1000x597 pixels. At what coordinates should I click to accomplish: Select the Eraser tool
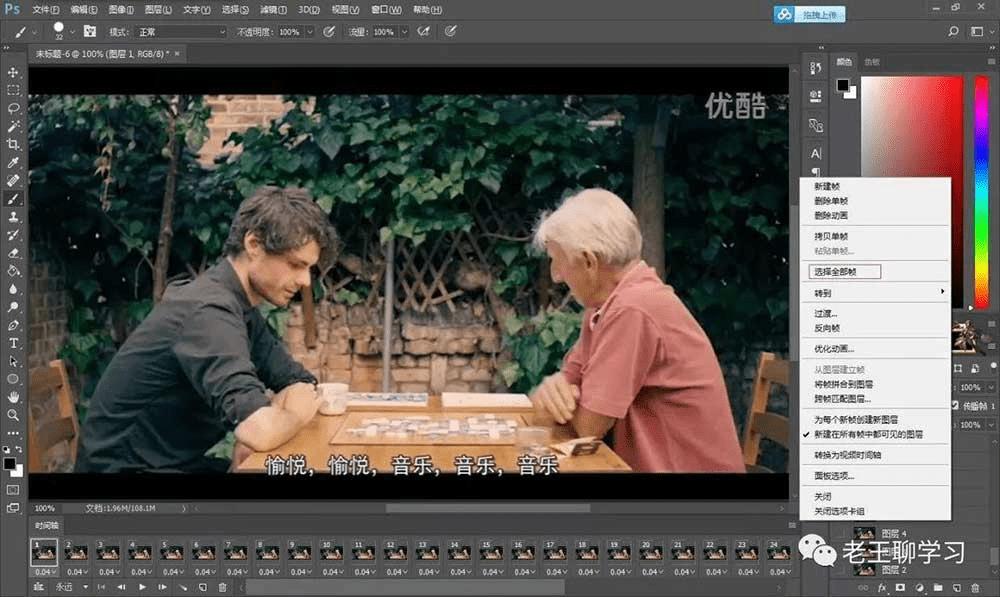click(13, 253)
